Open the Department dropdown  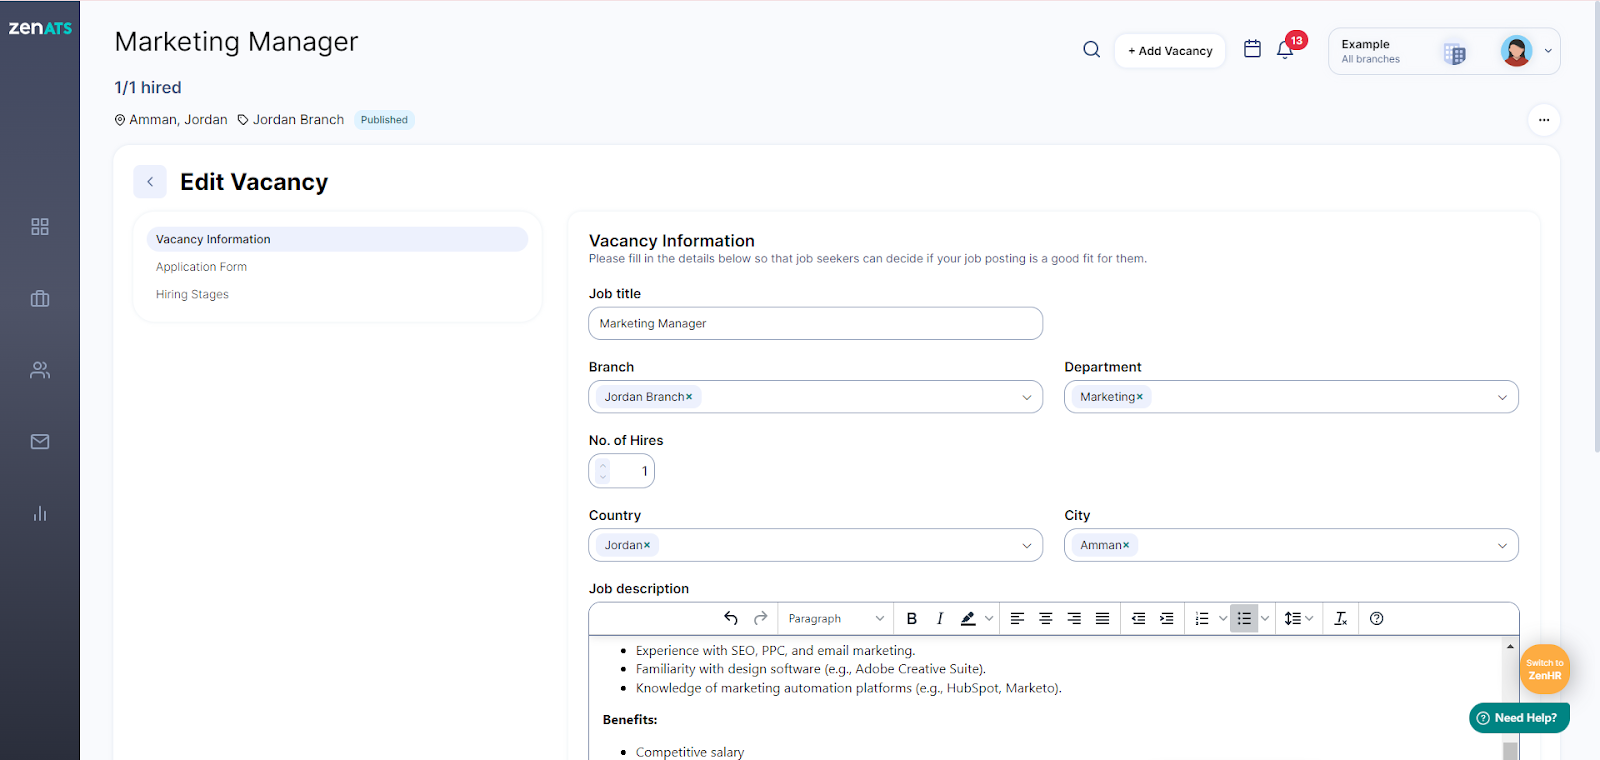[1291, 397]
